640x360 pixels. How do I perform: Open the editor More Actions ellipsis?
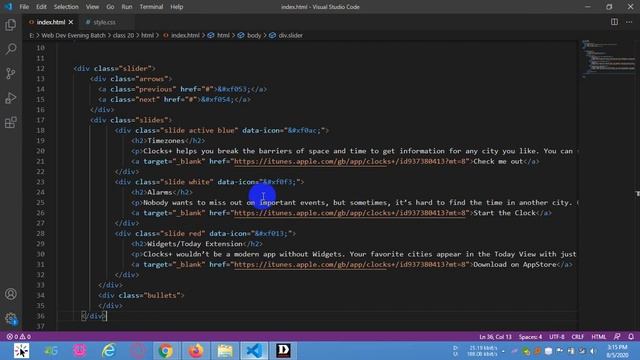(x=629, y=22)
